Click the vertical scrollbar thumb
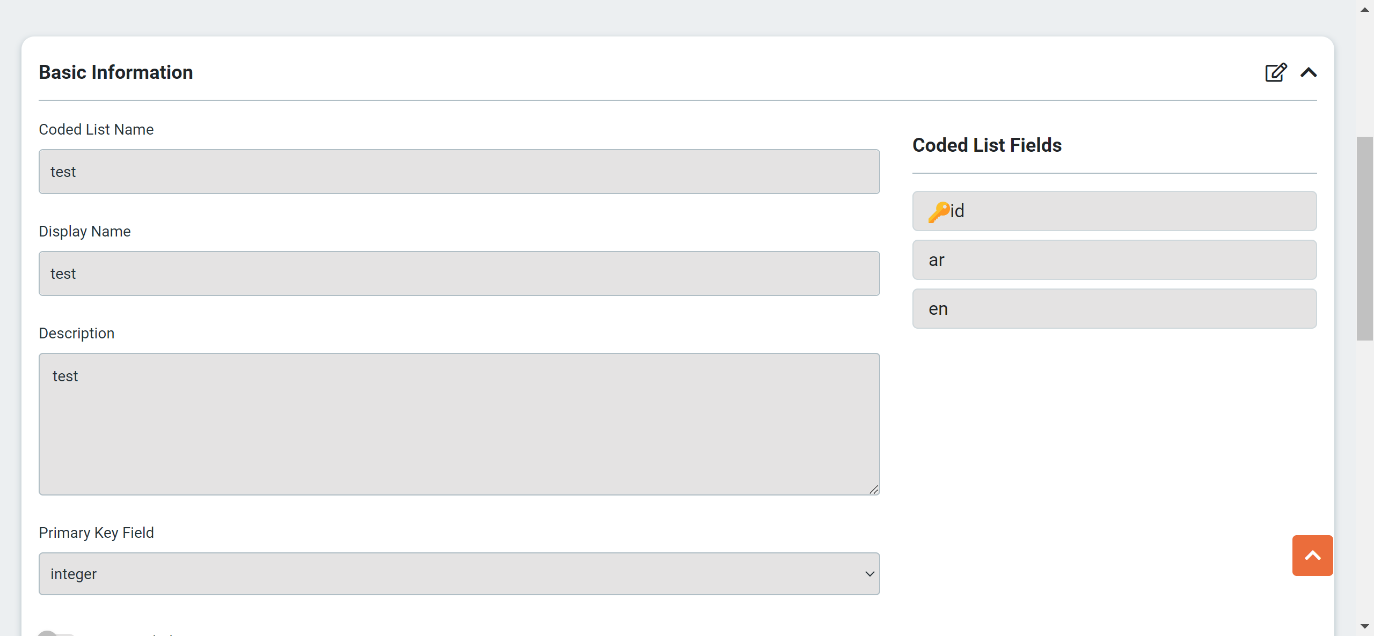This screenshot has width=1374, height=636. tap(1365, 238)
